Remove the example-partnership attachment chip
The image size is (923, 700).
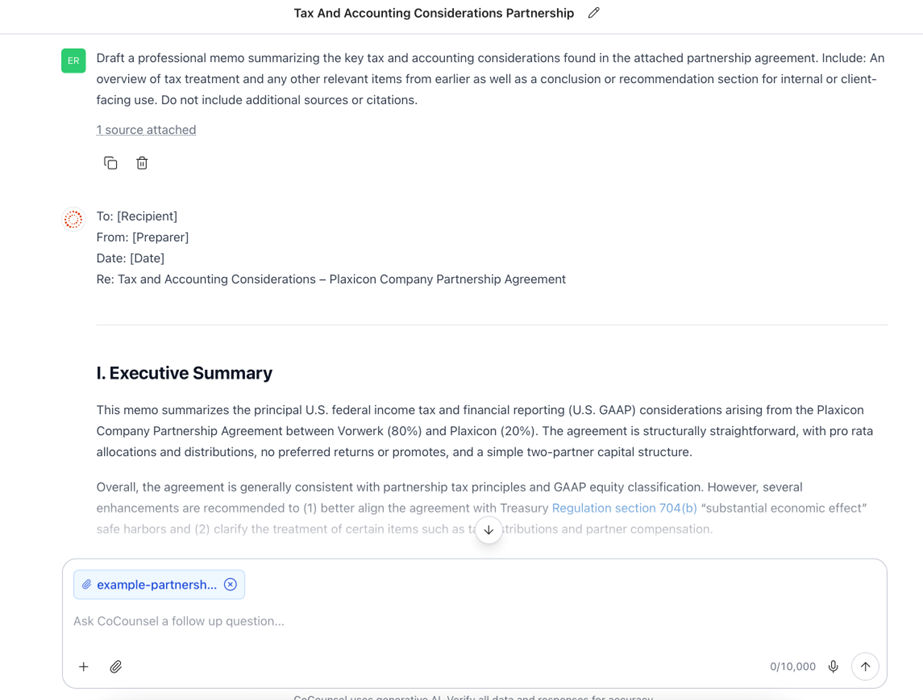point(230,585)
